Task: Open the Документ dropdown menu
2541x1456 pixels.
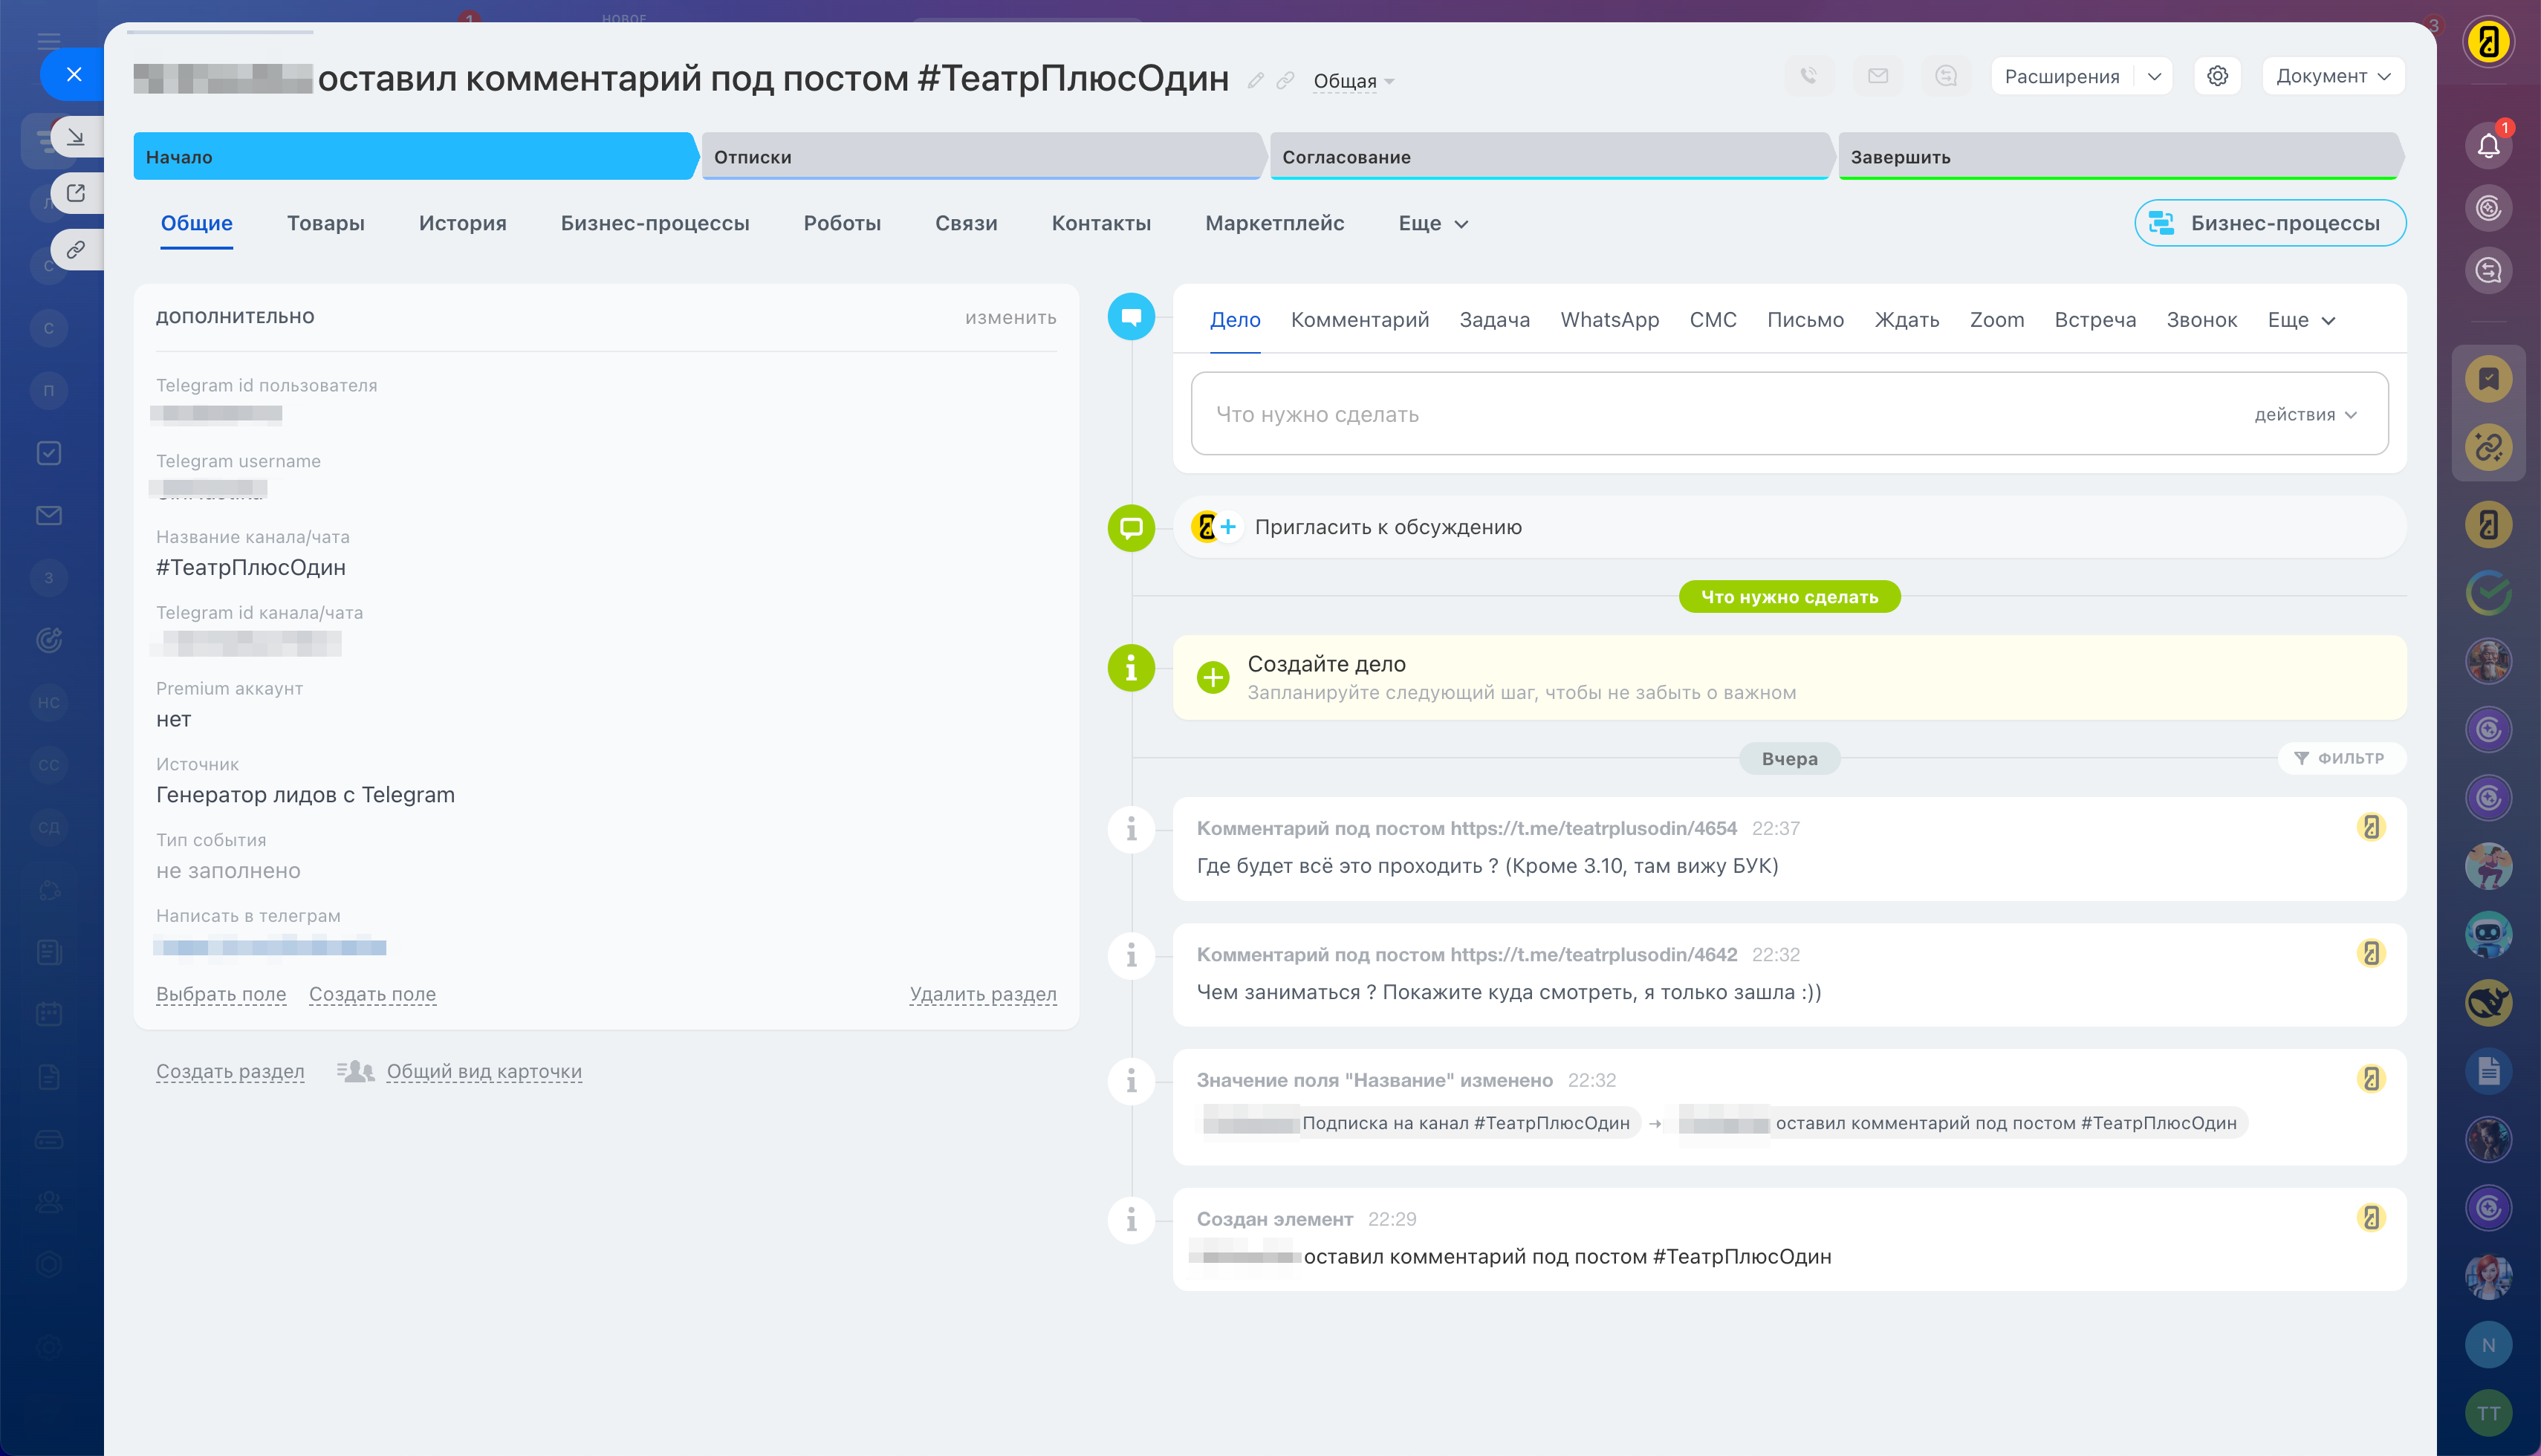Action: [2332, 76]
